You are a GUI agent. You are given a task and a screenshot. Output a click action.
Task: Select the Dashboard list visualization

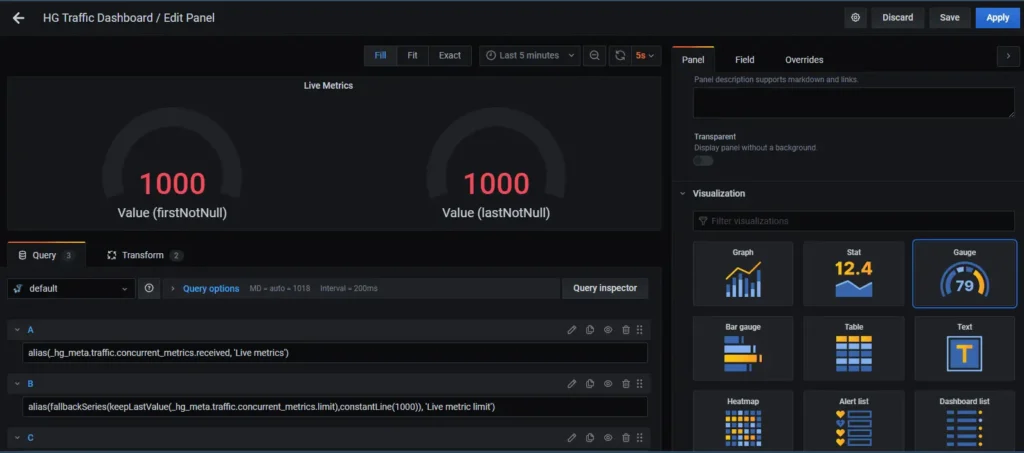click(x=965, y=421)
